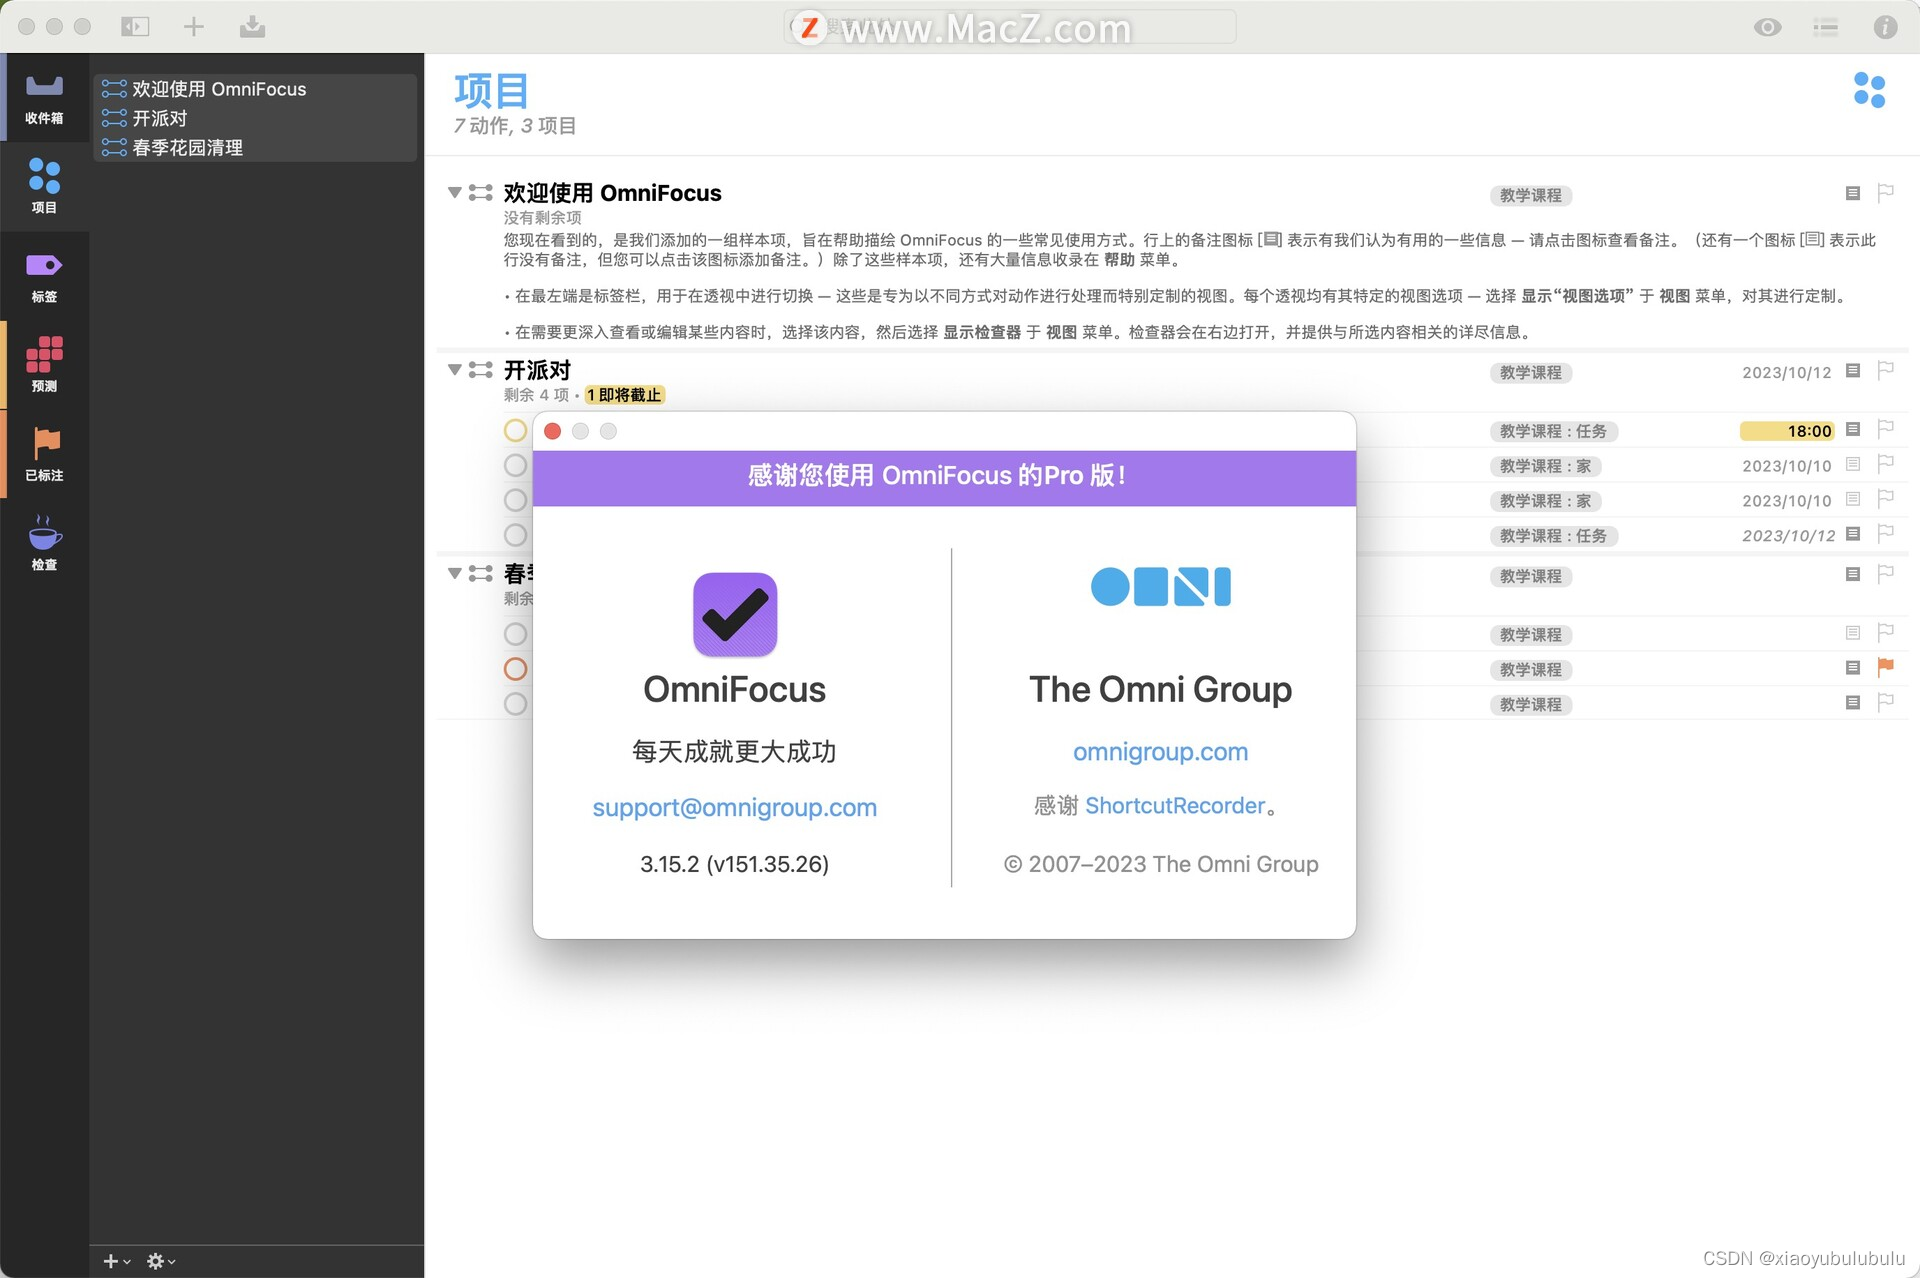
Task: Open note icon on 开派对 project row
Action: 1852,370
